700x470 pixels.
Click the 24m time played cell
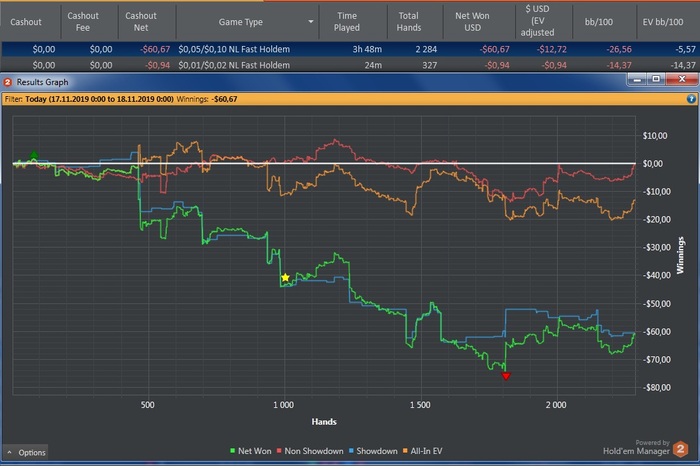coord(373,65)
